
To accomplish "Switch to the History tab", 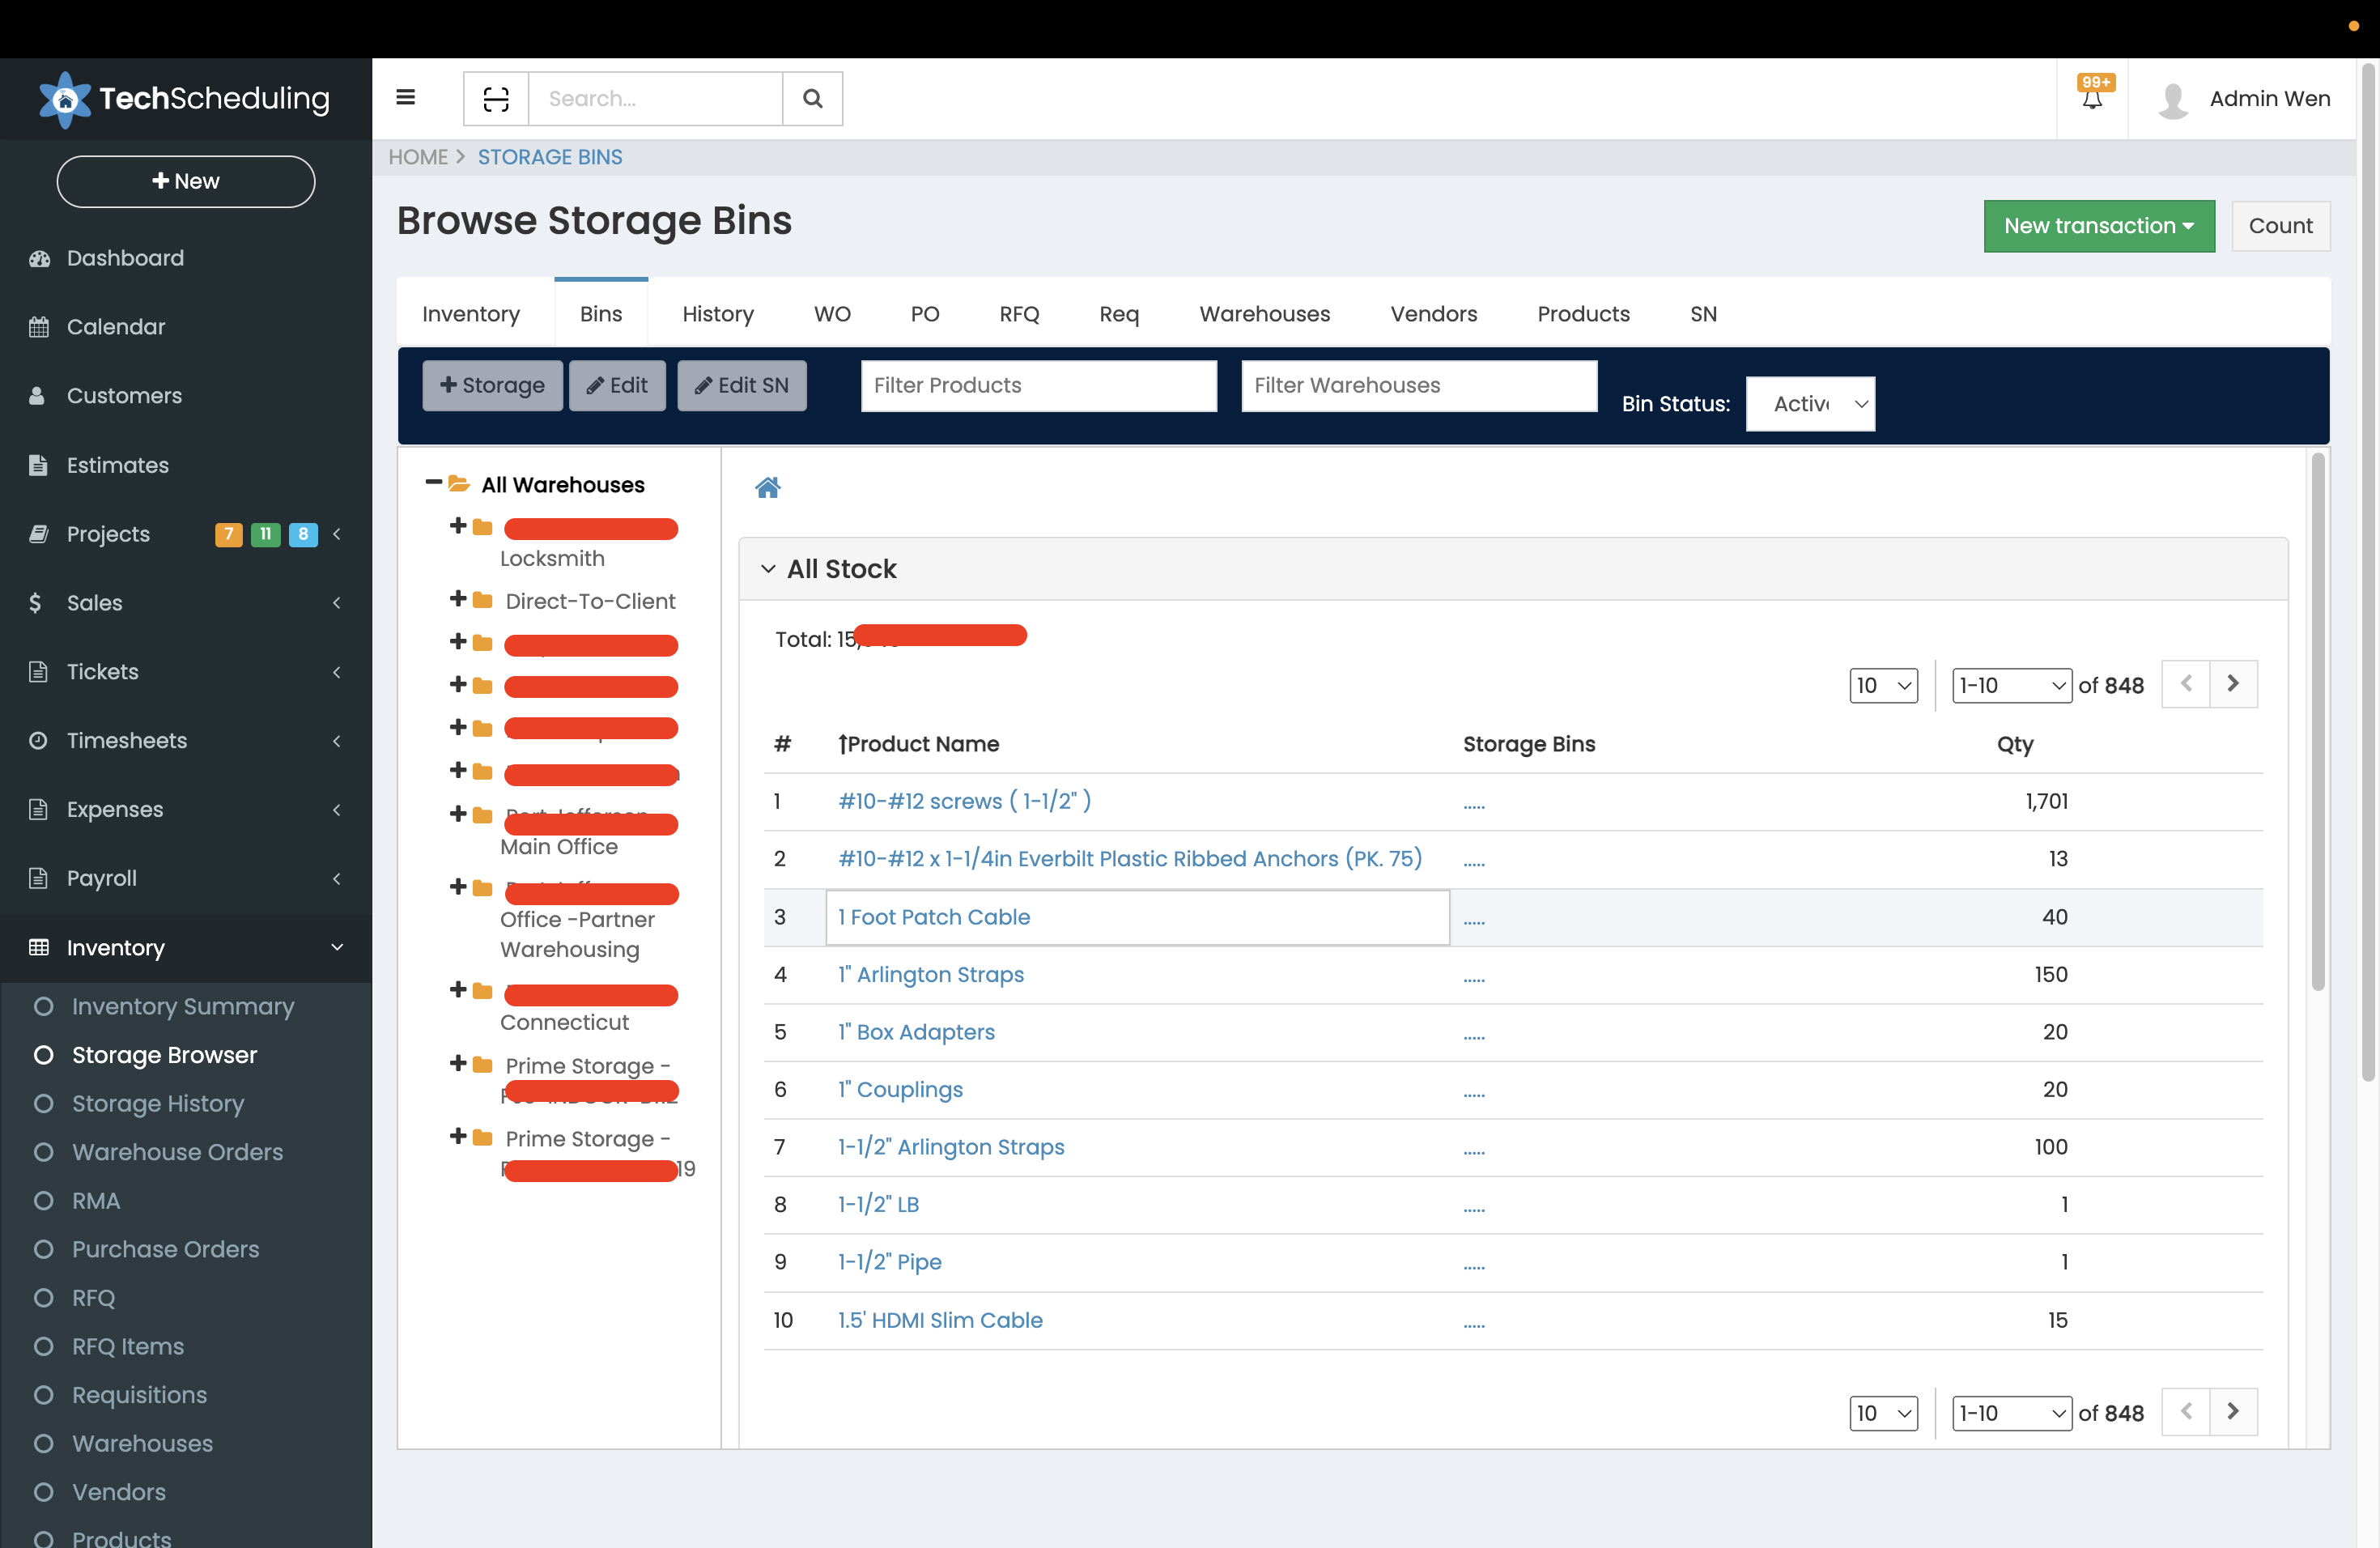I will click(x=717, y=313).
